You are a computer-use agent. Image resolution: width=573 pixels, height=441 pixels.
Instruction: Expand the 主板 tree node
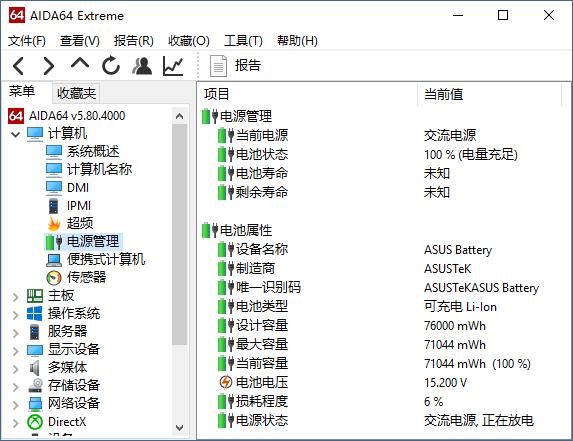pos(15,297)
